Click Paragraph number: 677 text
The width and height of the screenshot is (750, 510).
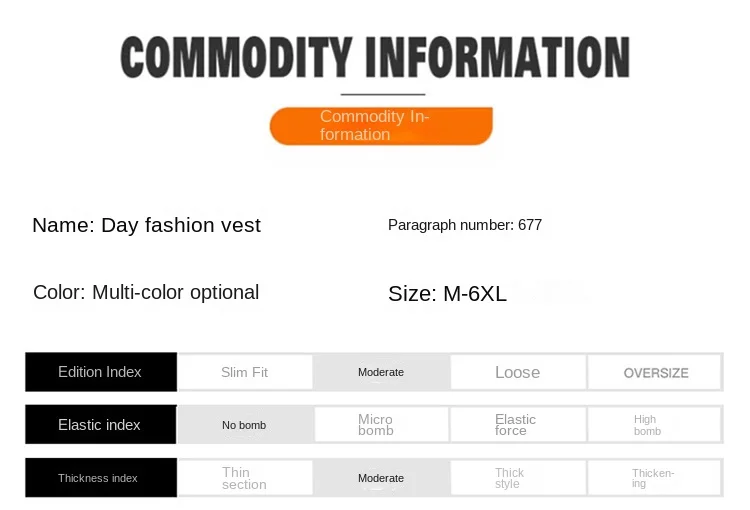(464, 225)
